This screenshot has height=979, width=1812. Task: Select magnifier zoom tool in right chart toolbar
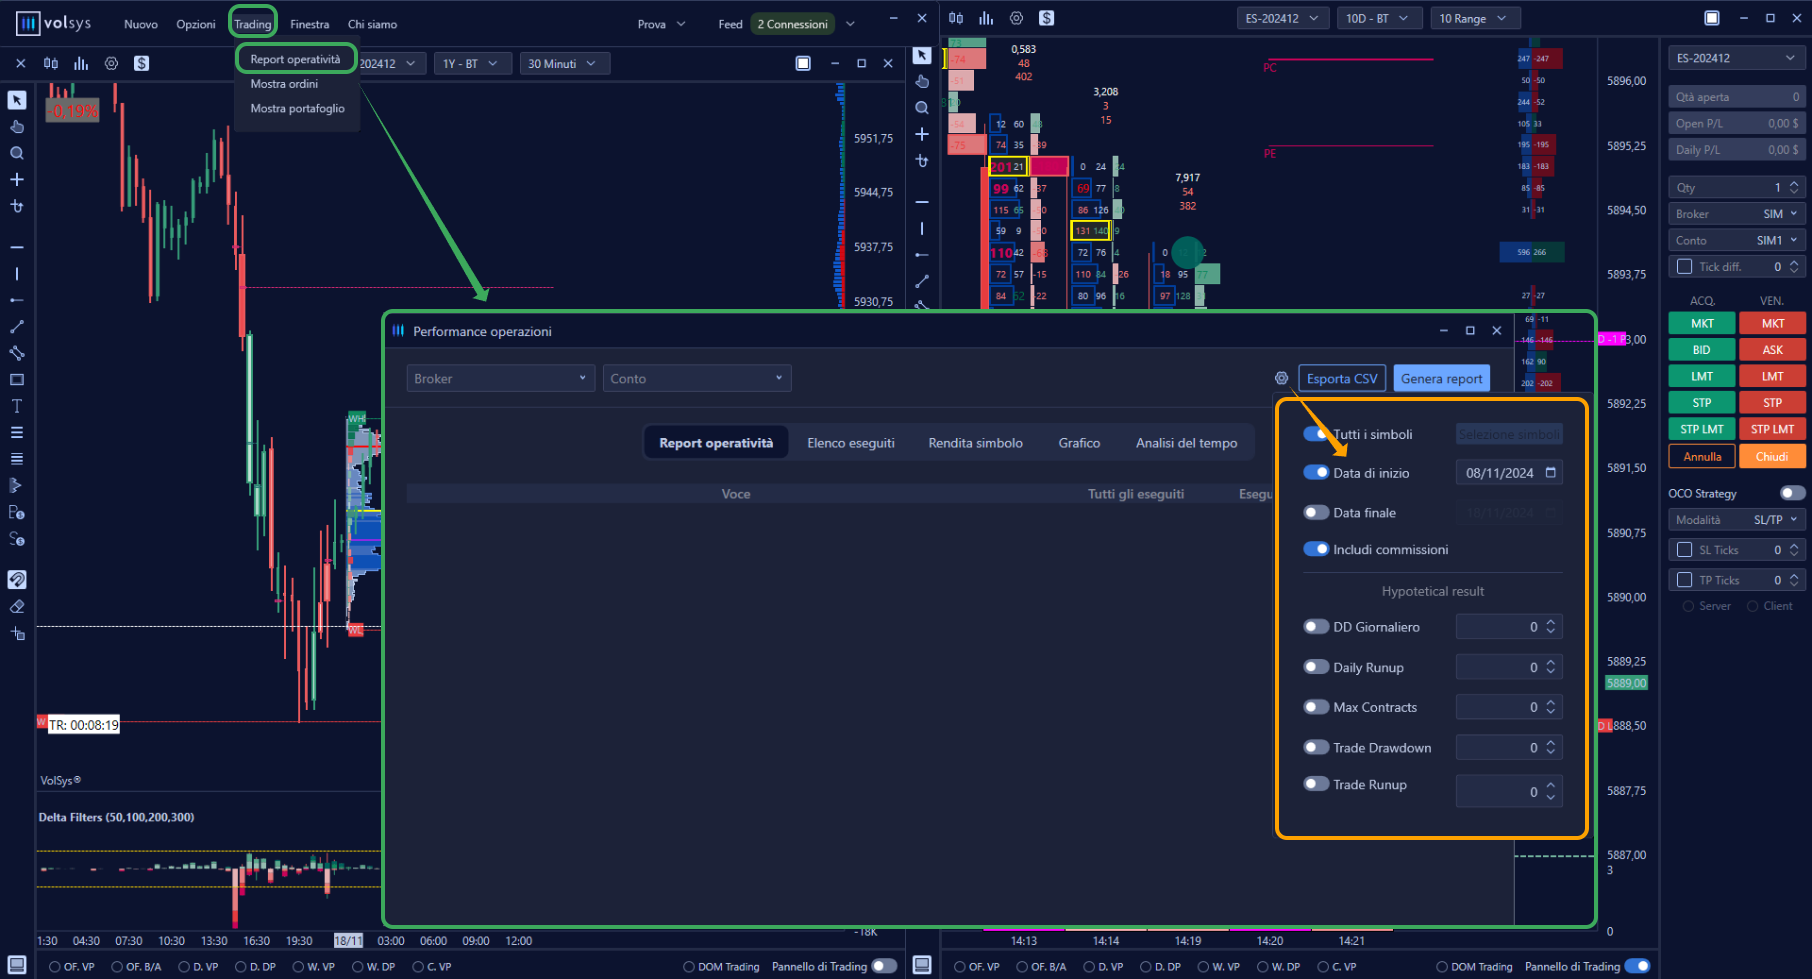pyautogui.click(x=922, y=108)
